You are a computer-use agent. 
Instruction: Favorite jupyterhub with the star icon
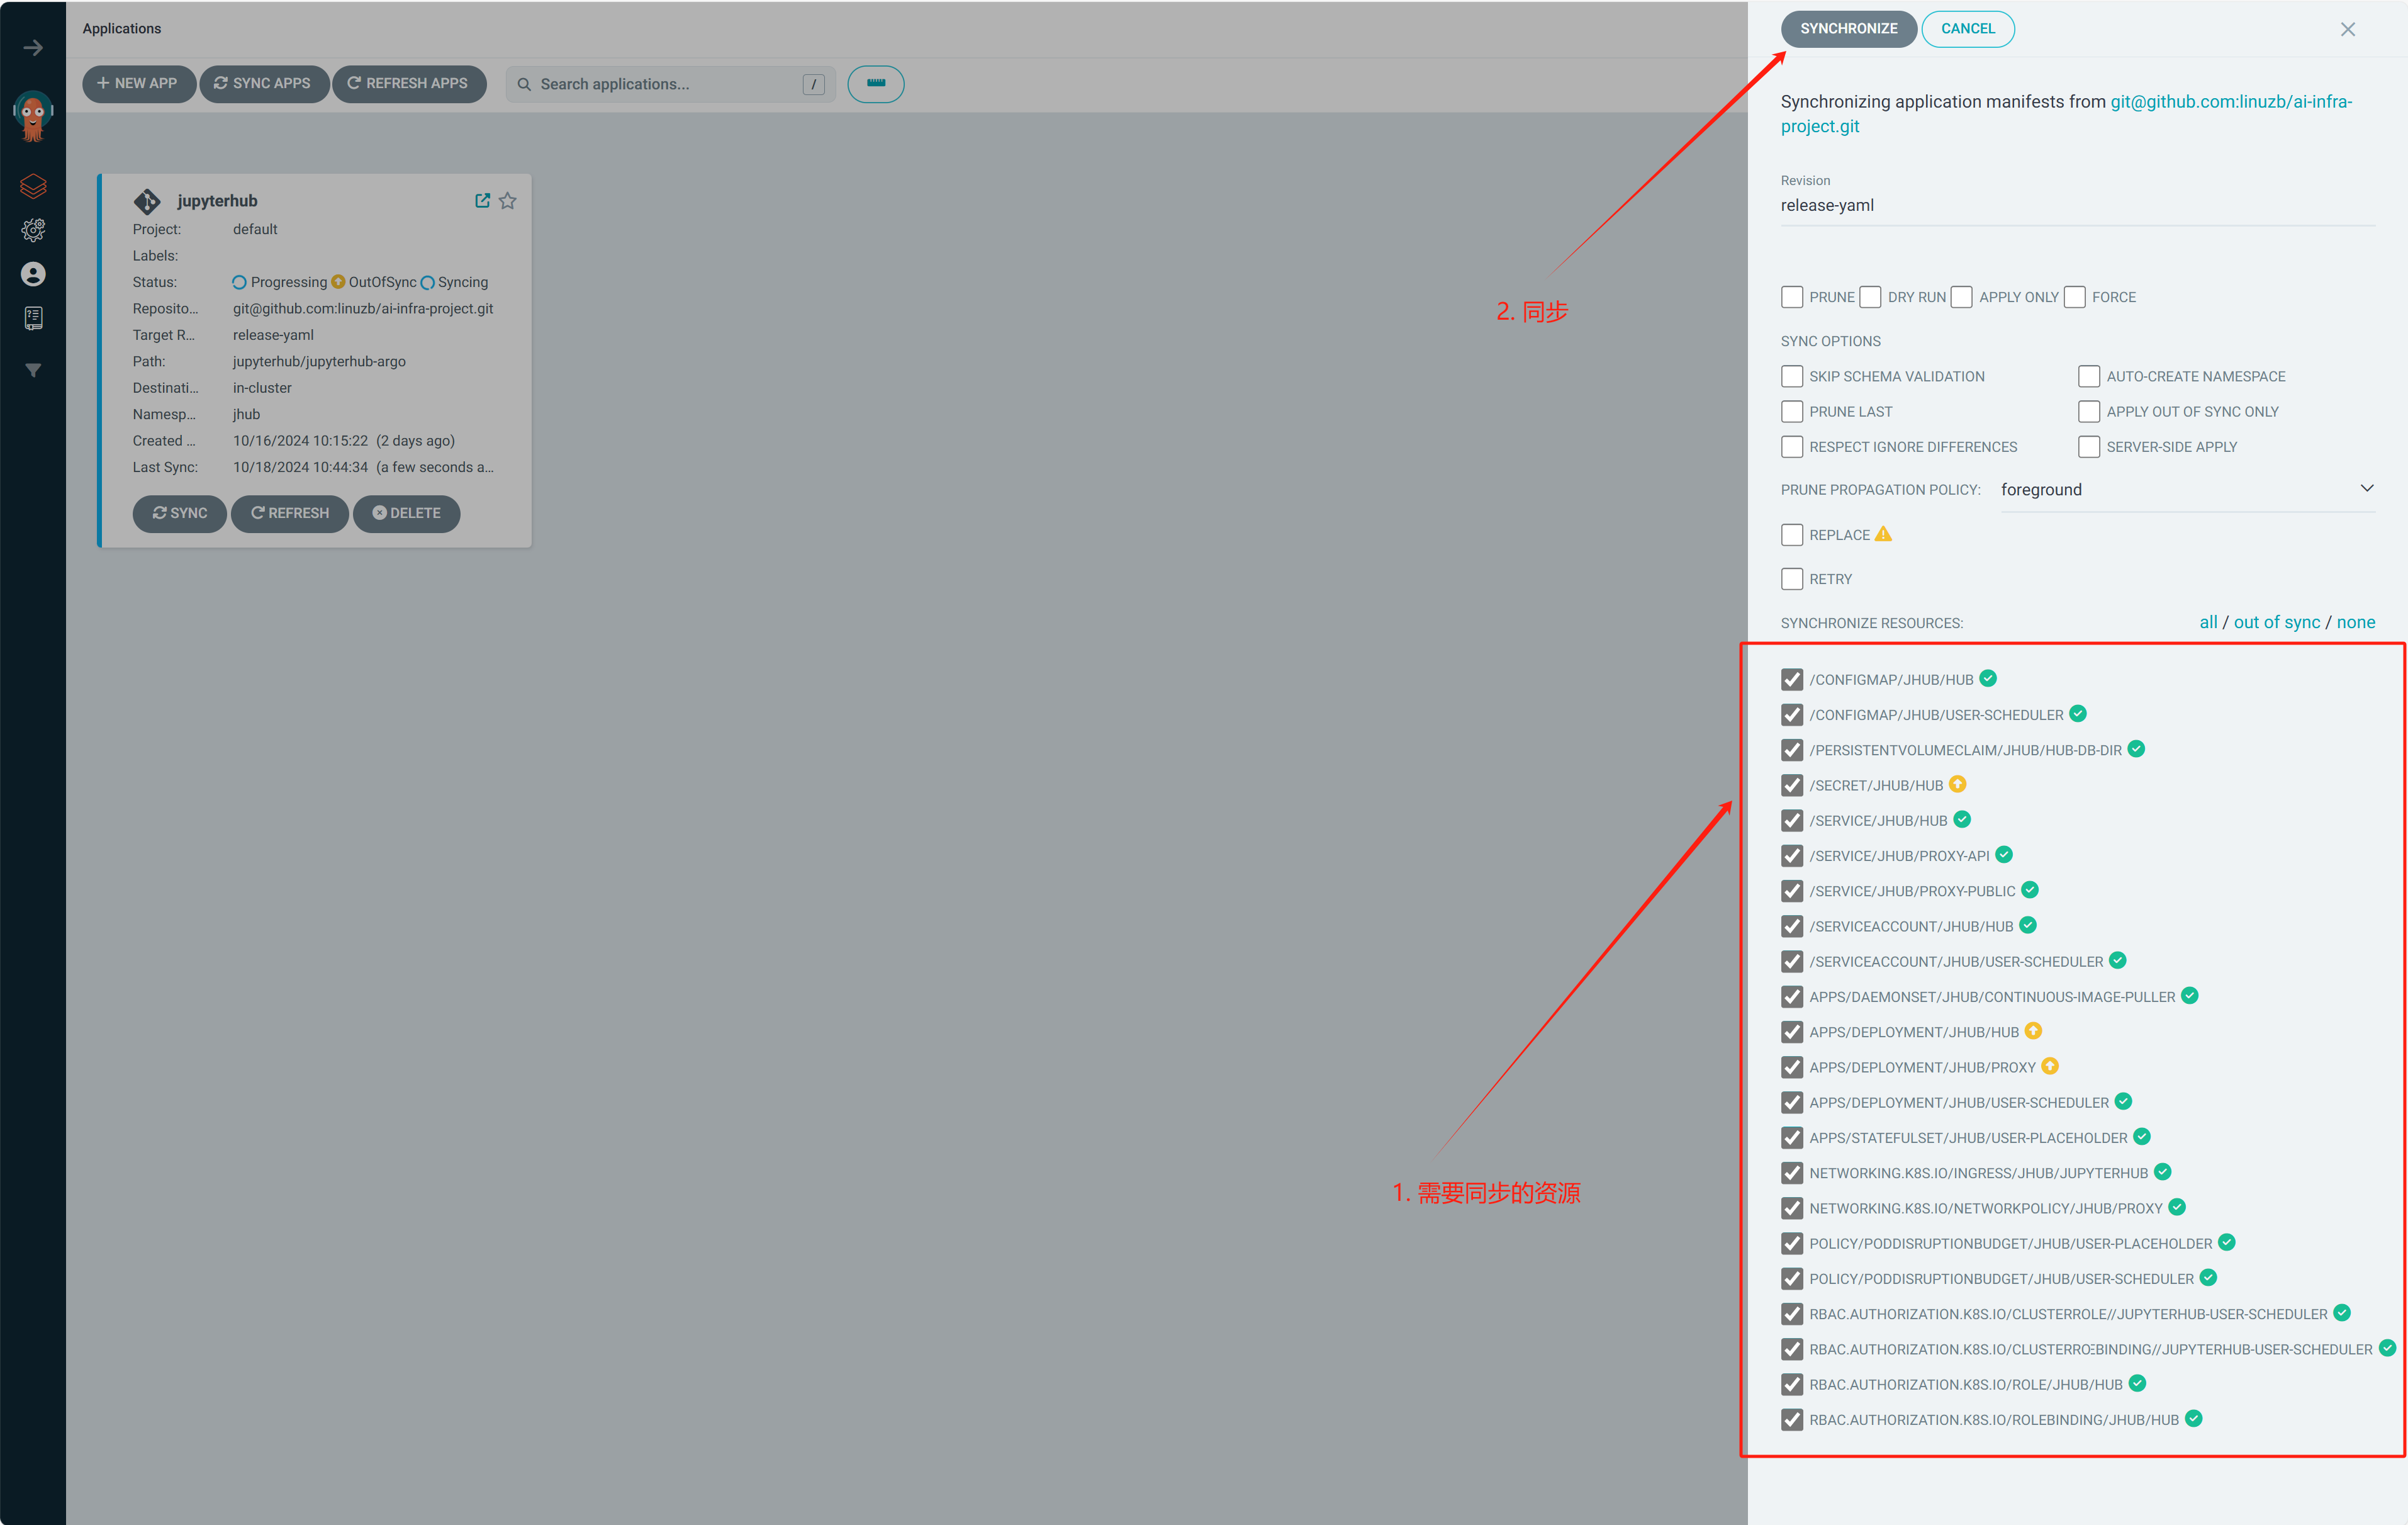(508, 201)
